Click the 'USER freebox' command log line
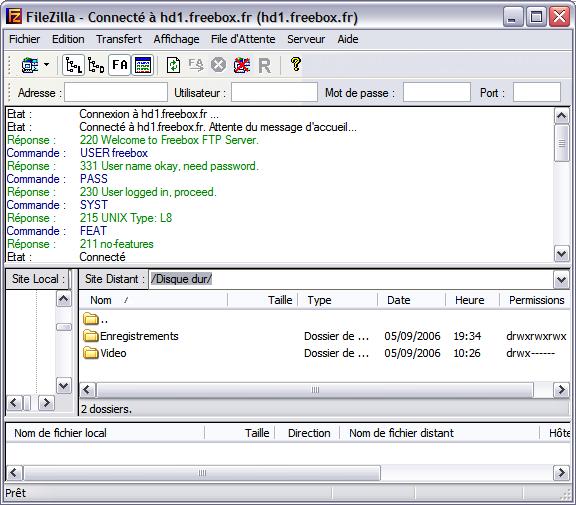Viewport: 576px width, 505px height. pos(114,153)
